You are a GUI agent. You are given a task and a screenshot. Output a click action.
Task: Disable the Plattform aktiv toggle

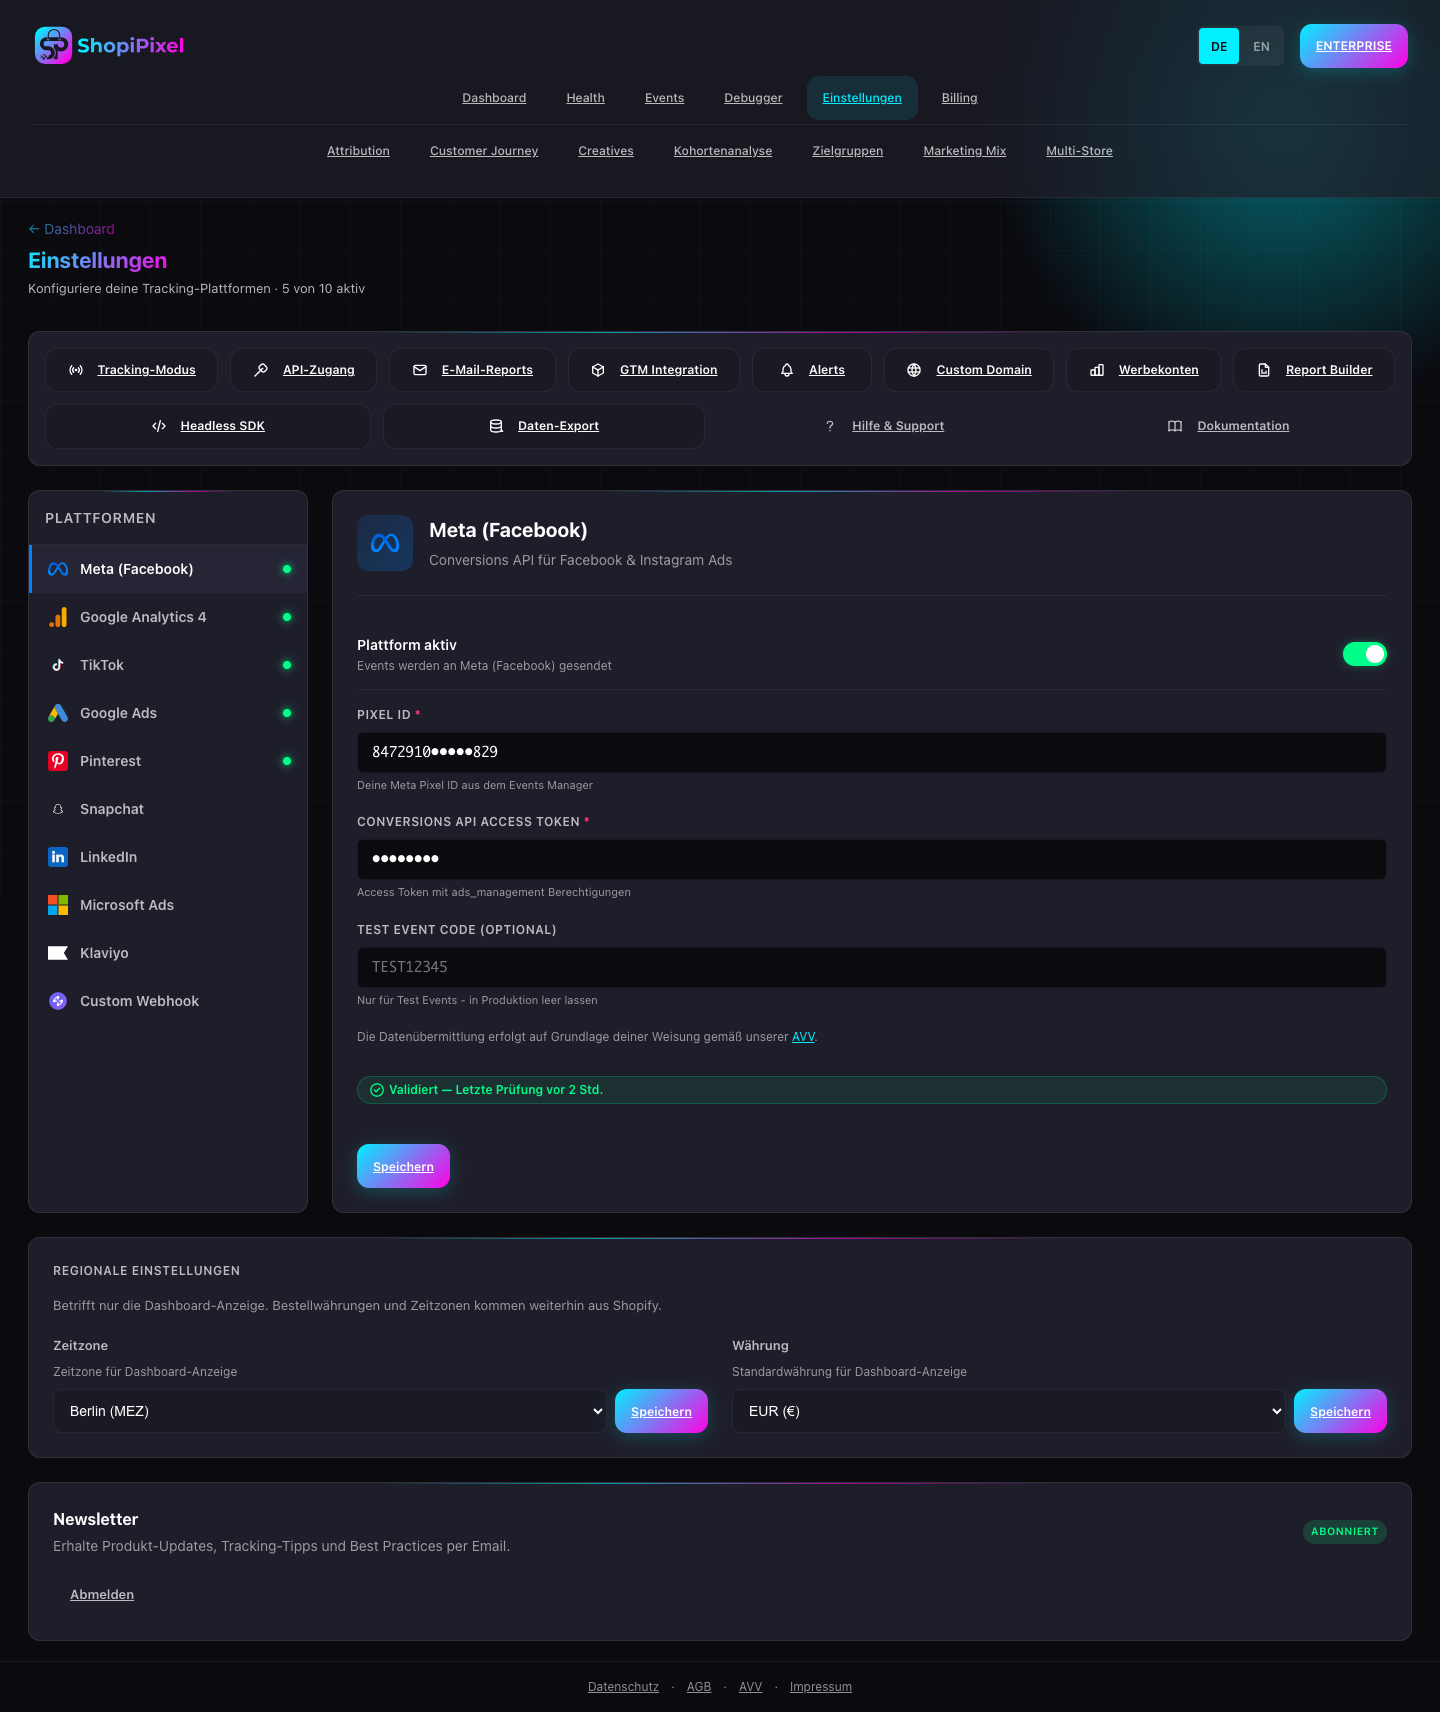point(1364,654)
